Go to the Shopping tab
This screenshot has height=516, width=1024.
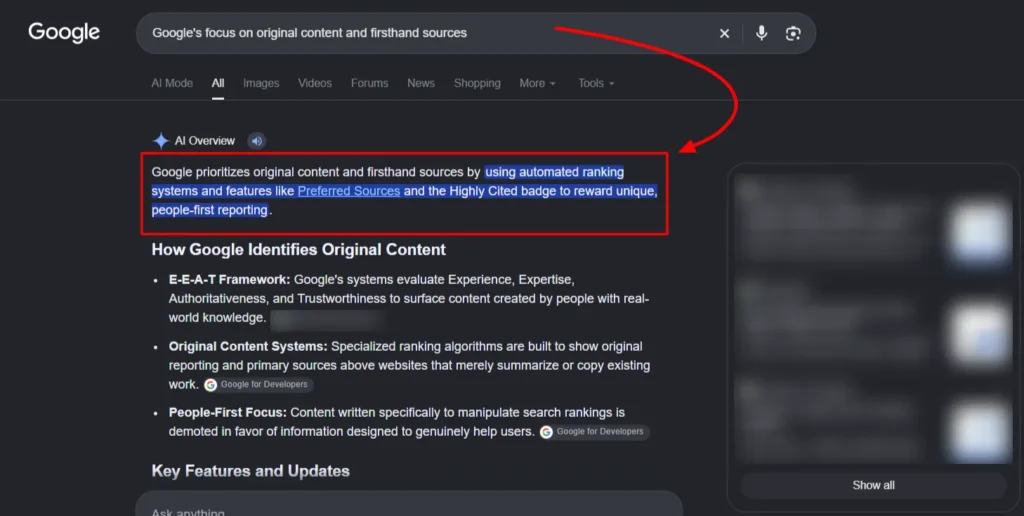click(477, 83)
